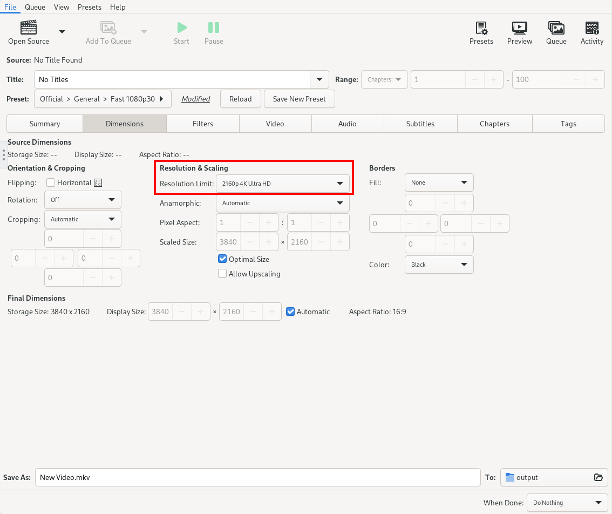Open the Cropping dropdown set to Automatic
The image size is (612, 514).
pyautogui.click(x=83, y=219)
